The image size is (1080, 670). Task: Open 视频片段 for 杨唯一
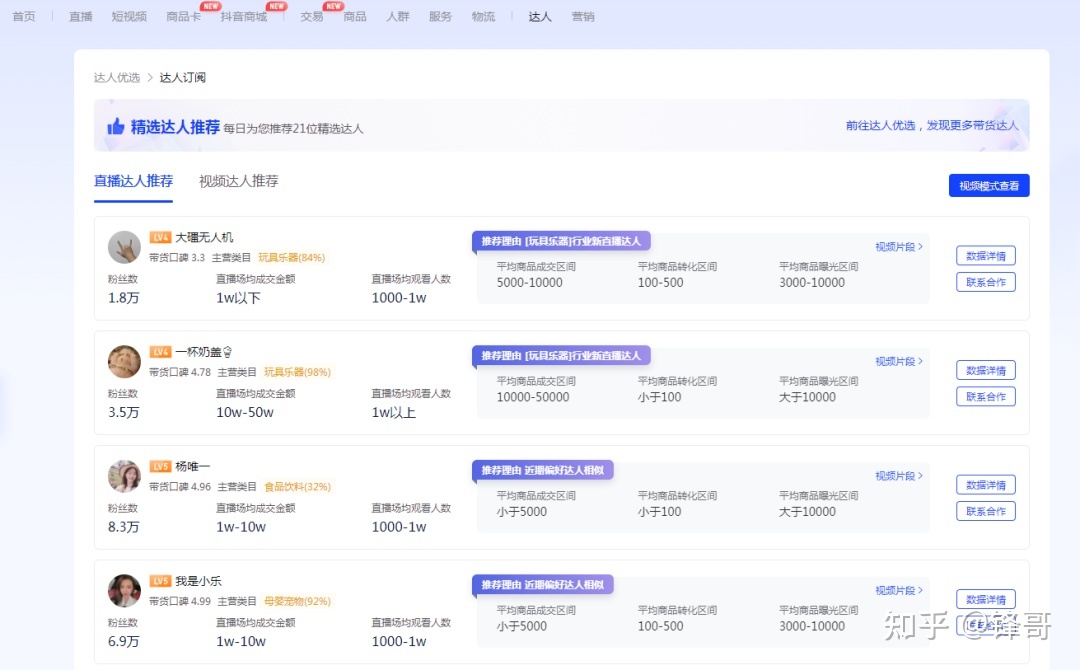point(898,476)
